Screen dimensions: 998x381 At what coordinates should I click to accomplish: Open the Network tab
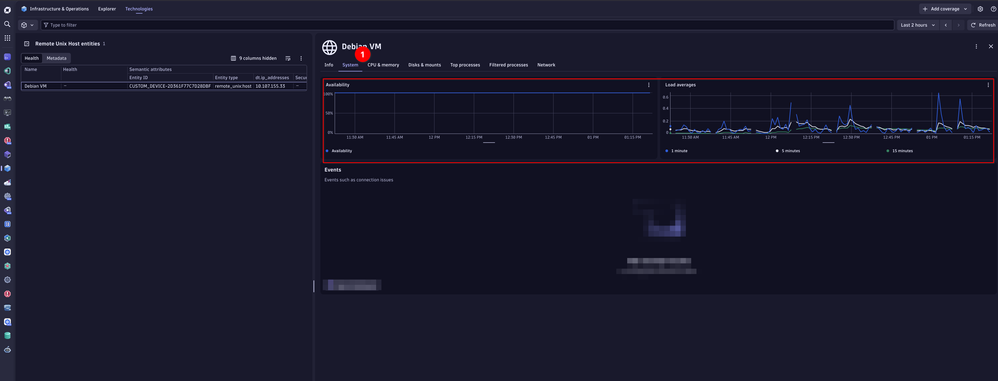tap(546, 65)
